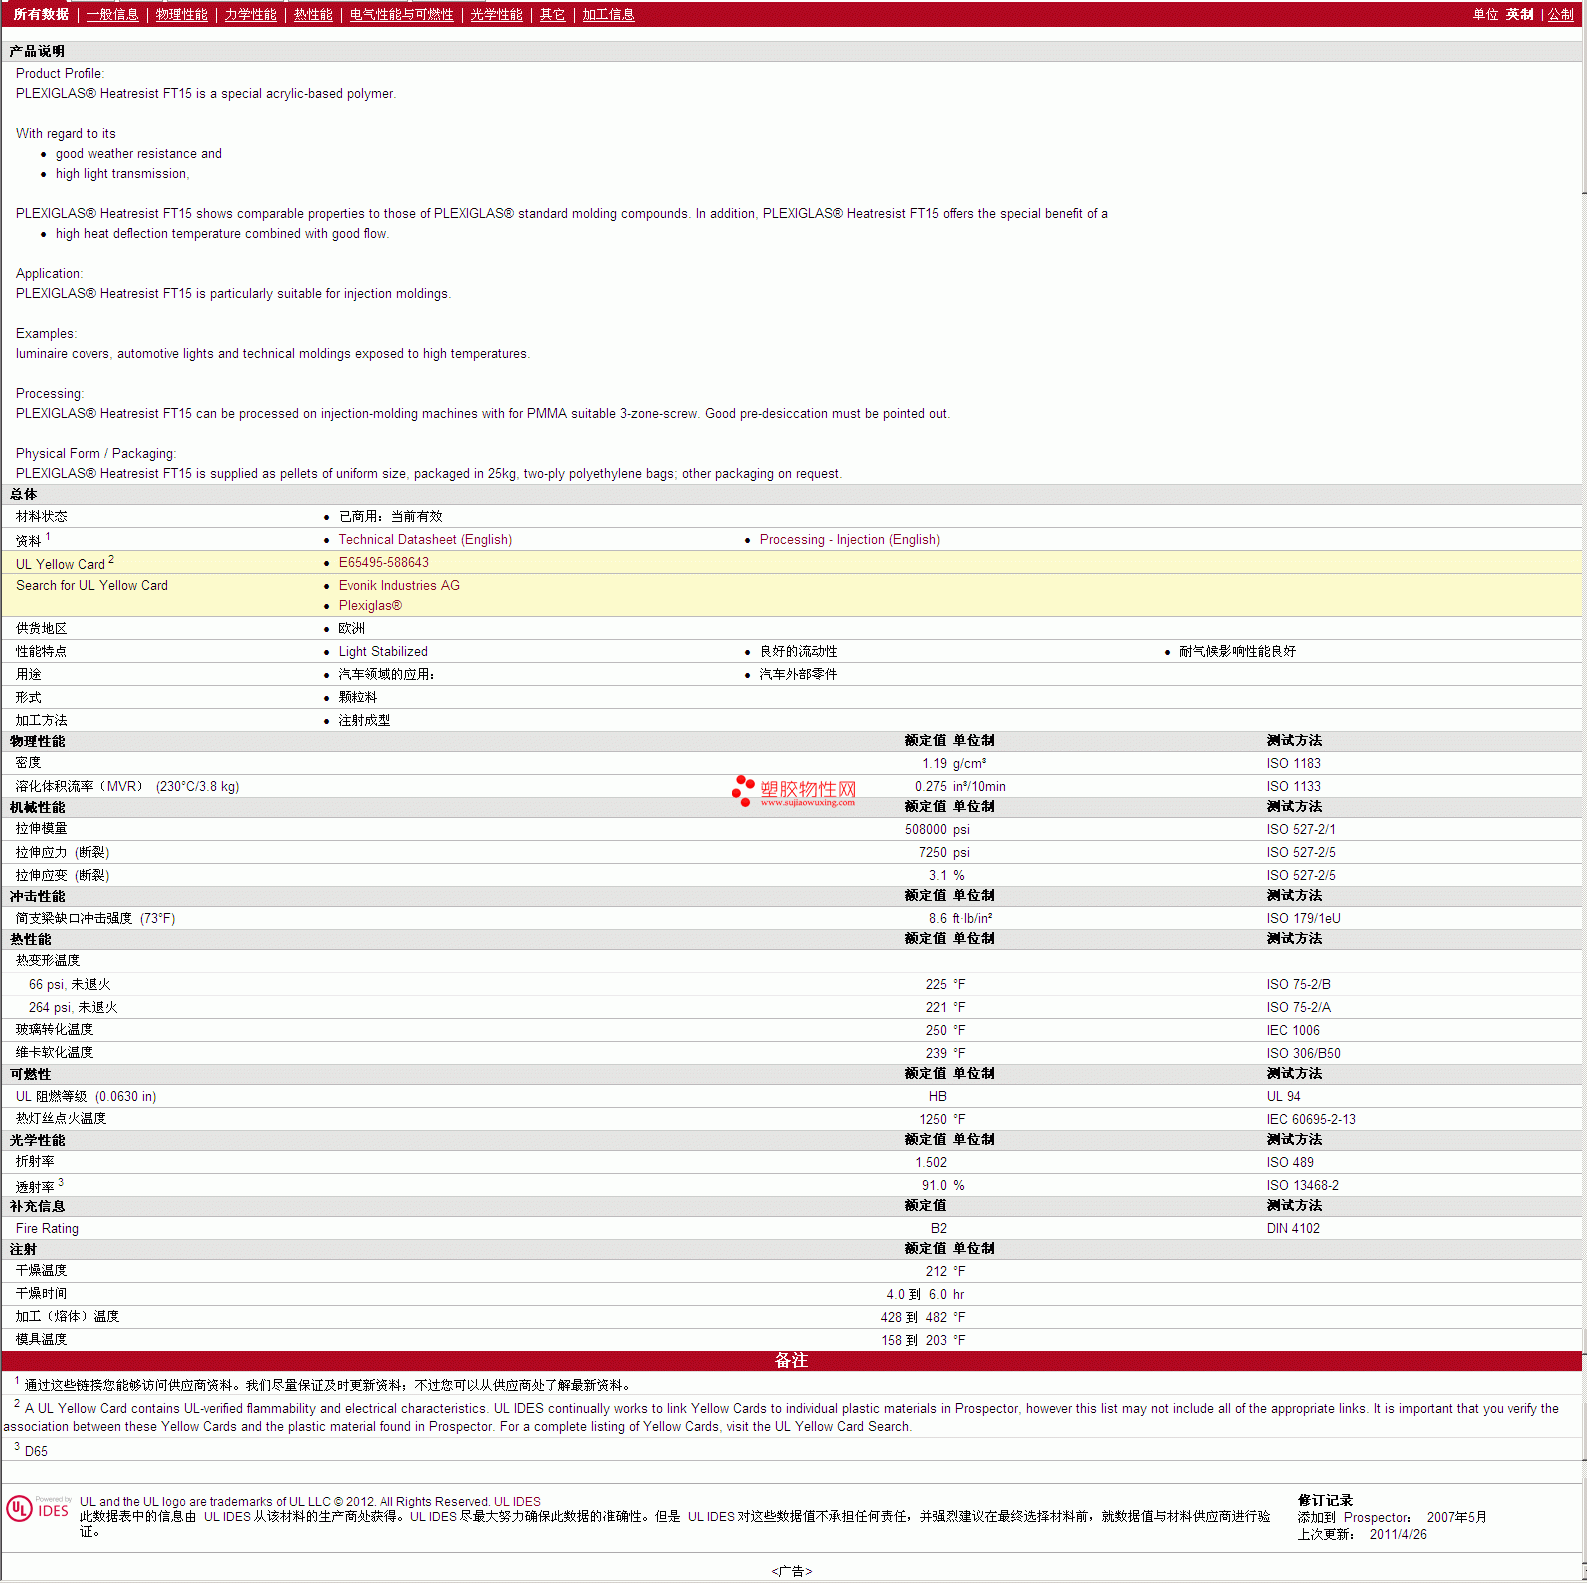
Task: Go to 加工信息 tab
Action: point(608,14)
